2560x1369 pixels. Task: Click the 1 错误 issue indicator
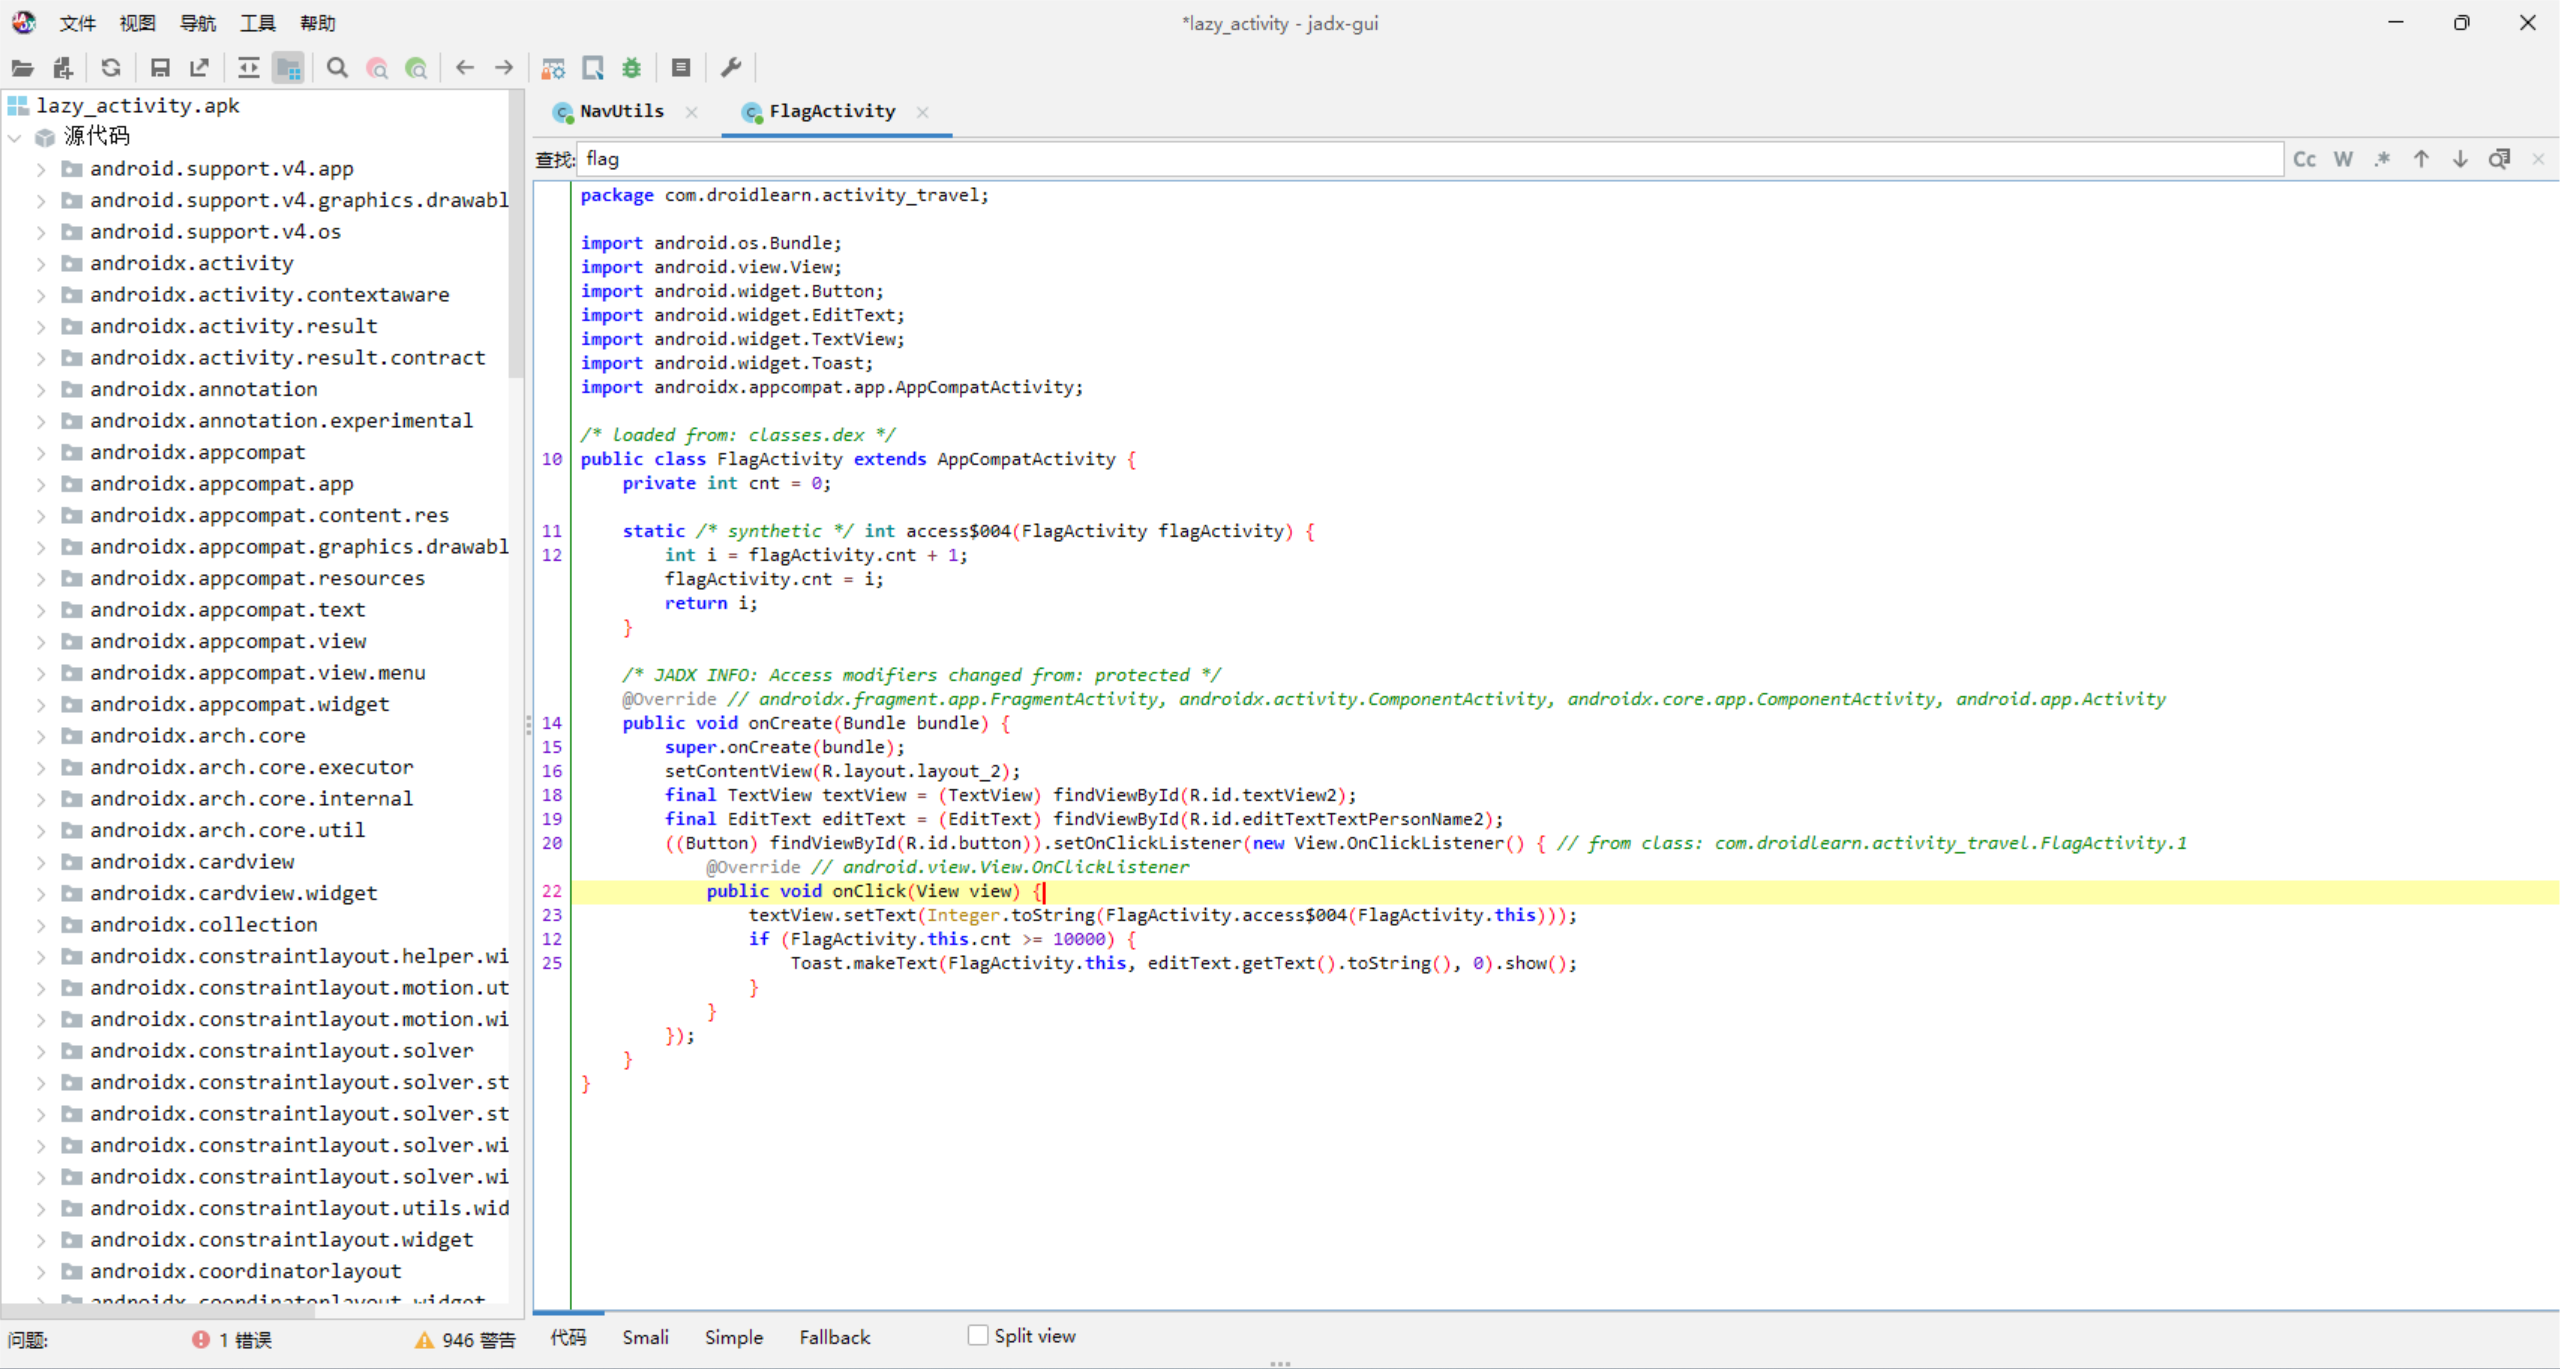(232, 1340)
